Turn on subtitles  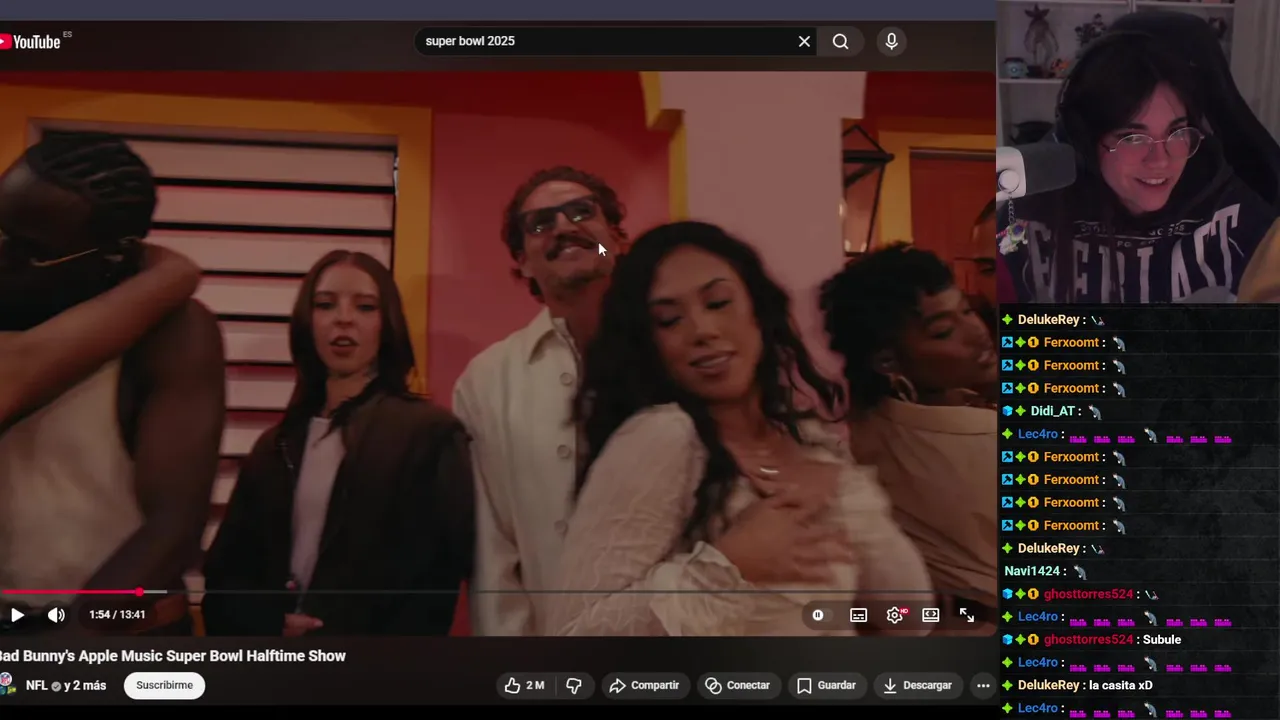click(x=858, y=615)
